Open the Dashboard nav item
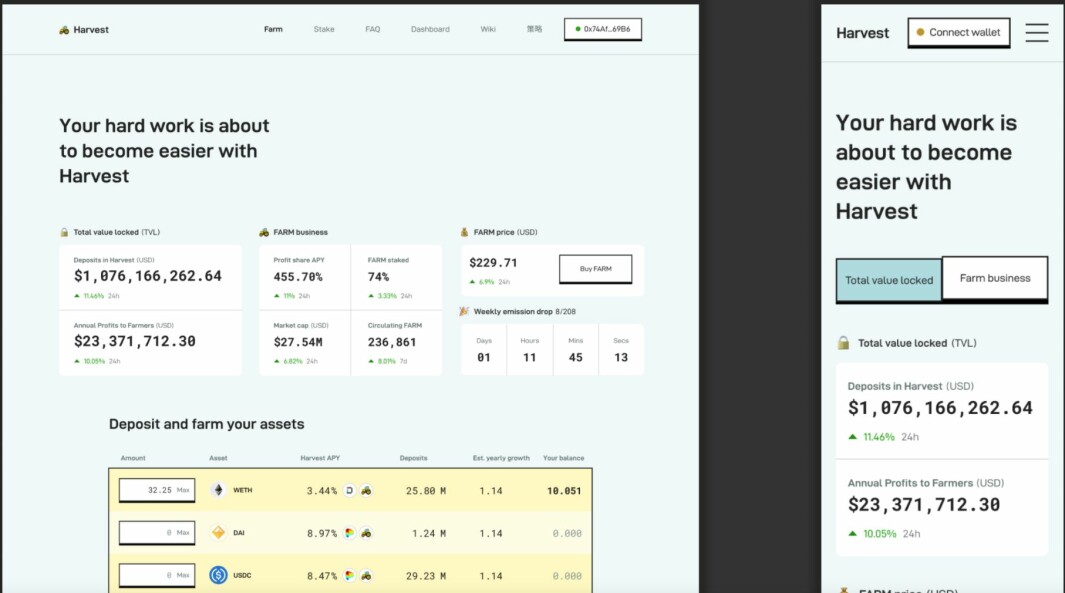 coord(430,29)
